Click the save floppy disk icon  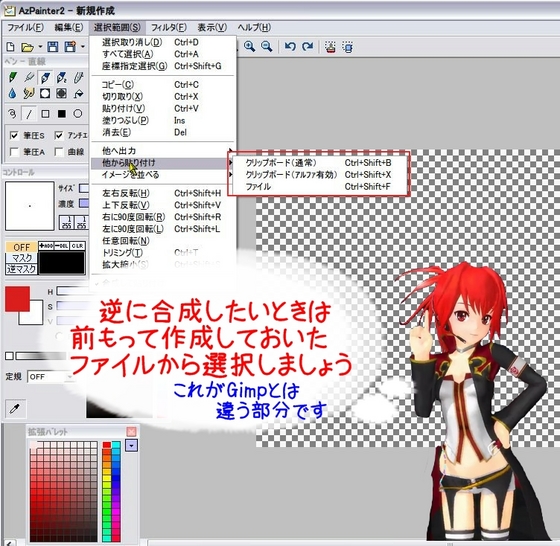point(53,47)
